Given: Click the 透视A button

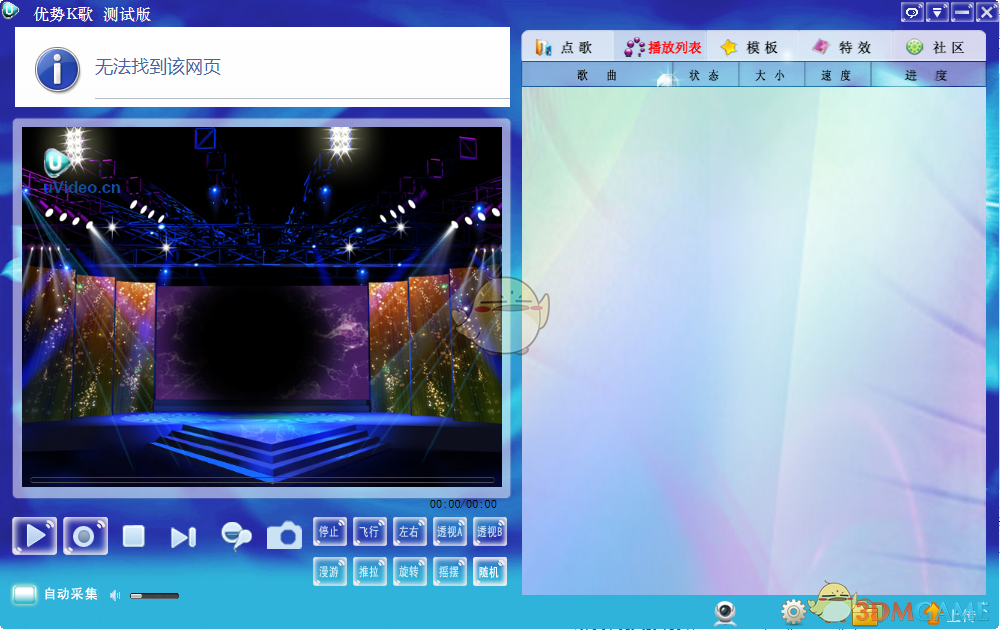Looking at the screenshot, I should coord(449,532).
